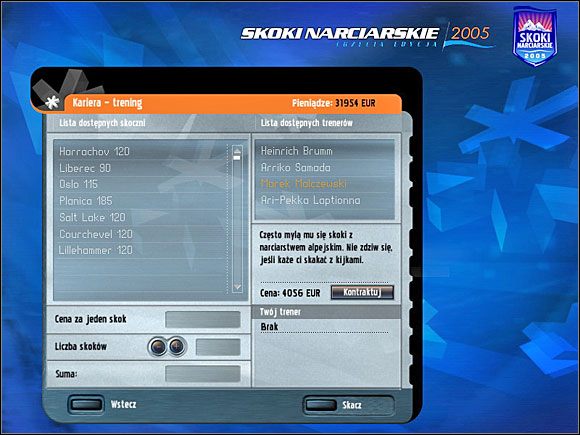Select Harrachov 120 from the hills list
Image resolution: width=580 pixels, height=435 pixels.
point(141,151)
